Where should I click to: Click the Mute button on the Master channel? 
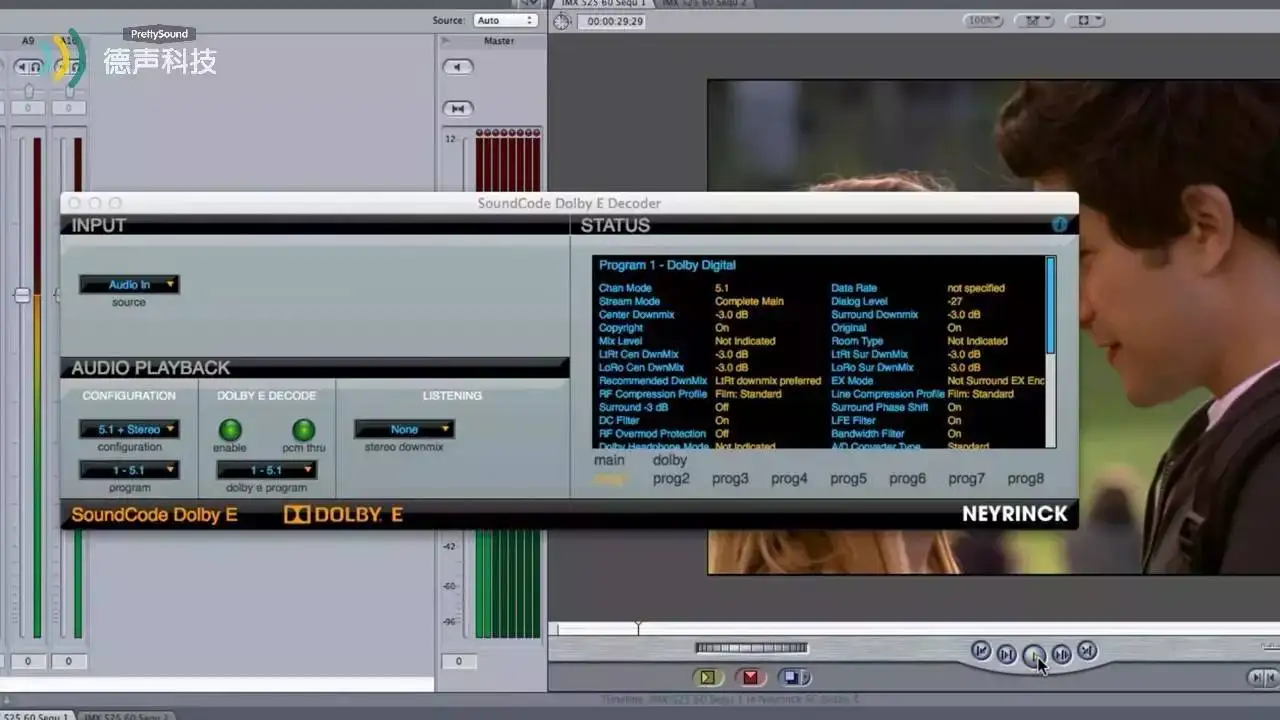tap(457, 67)
